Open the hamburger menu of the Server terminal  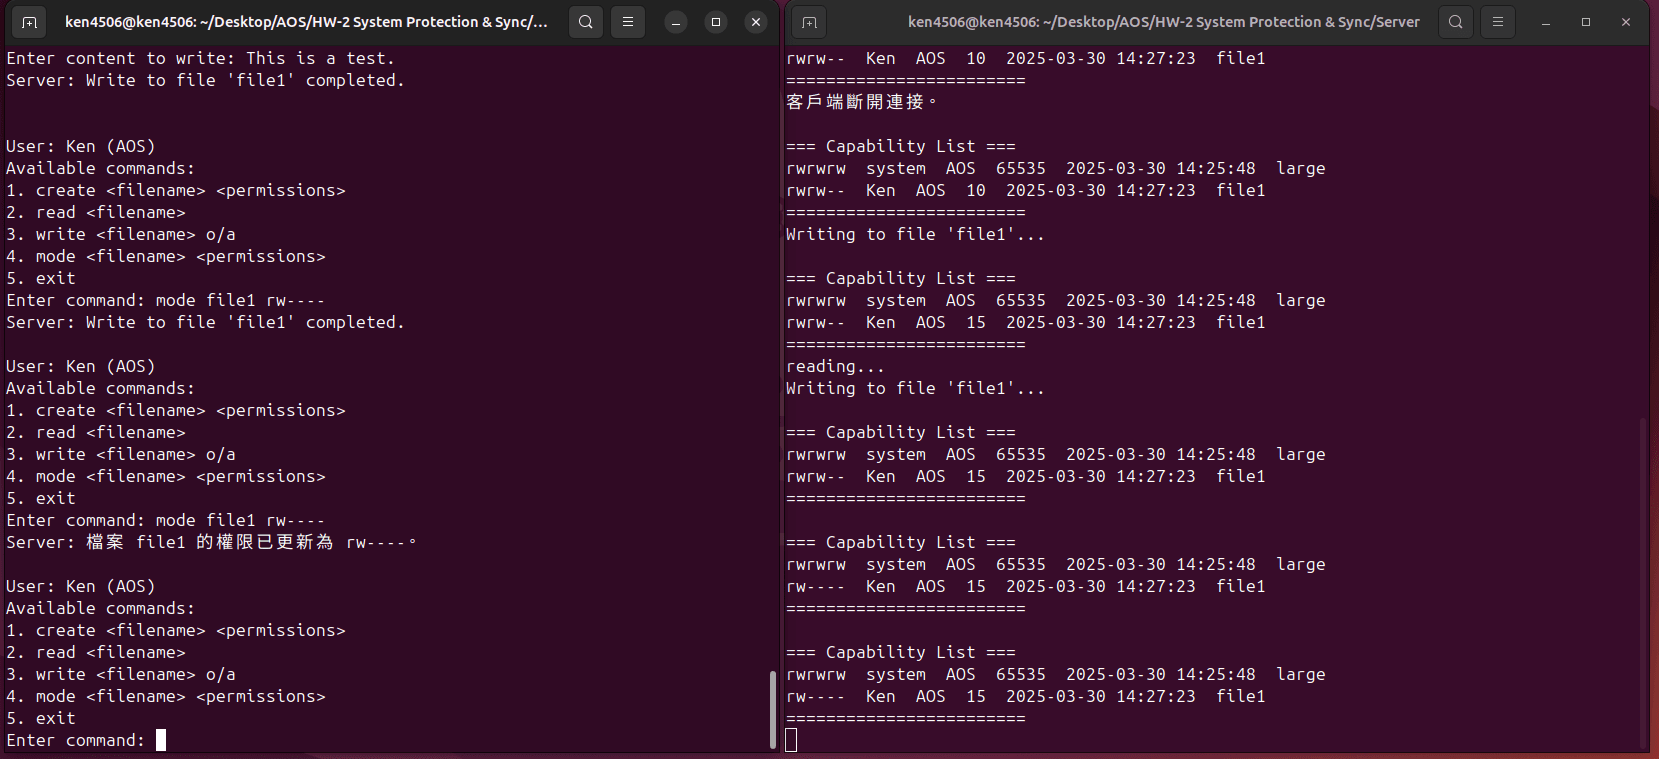[1498, 22]
